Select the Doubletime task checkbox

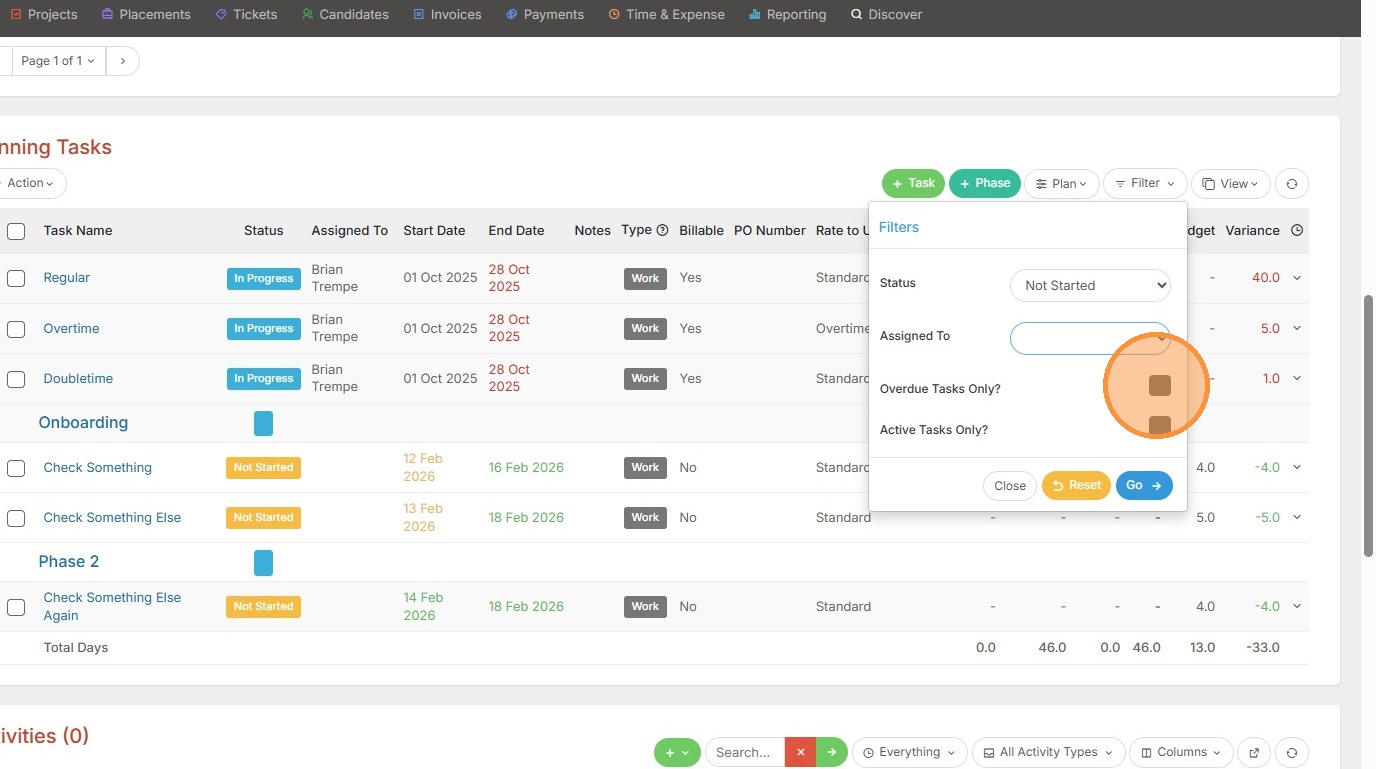click(x=16, y=379)
